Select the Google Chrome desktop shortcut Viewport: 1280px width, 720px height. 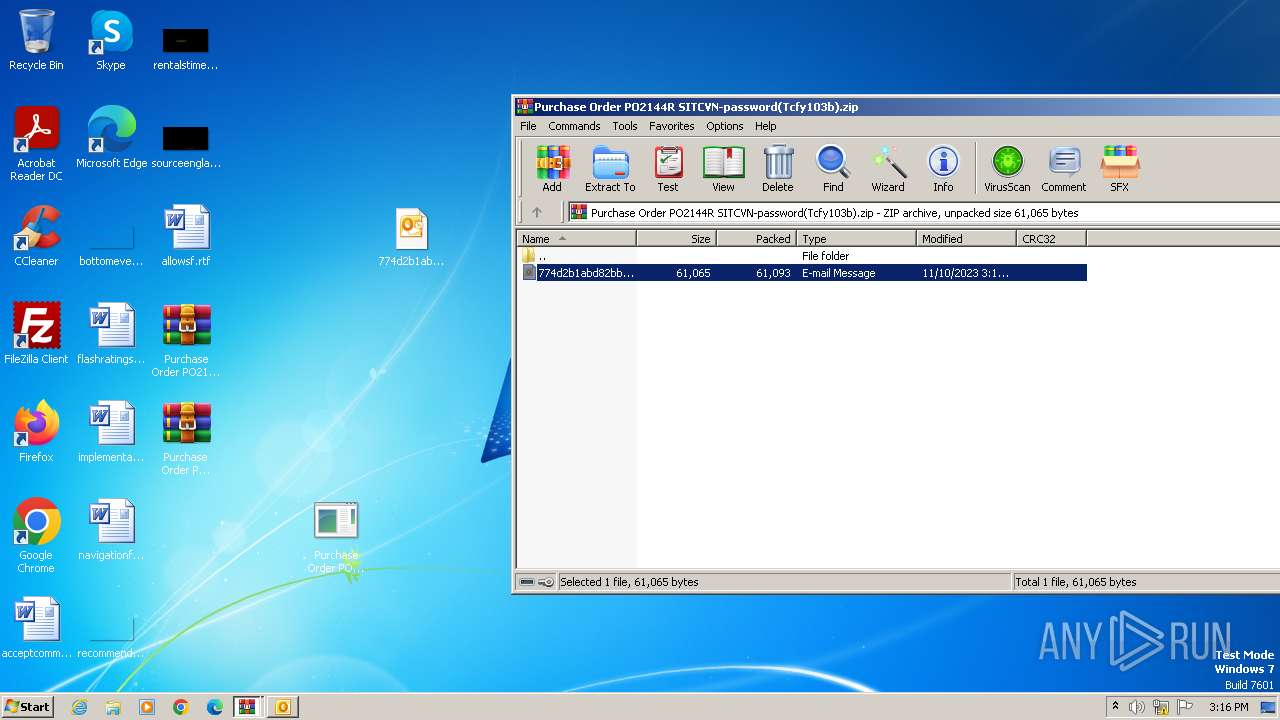click(x=36, y=536)
